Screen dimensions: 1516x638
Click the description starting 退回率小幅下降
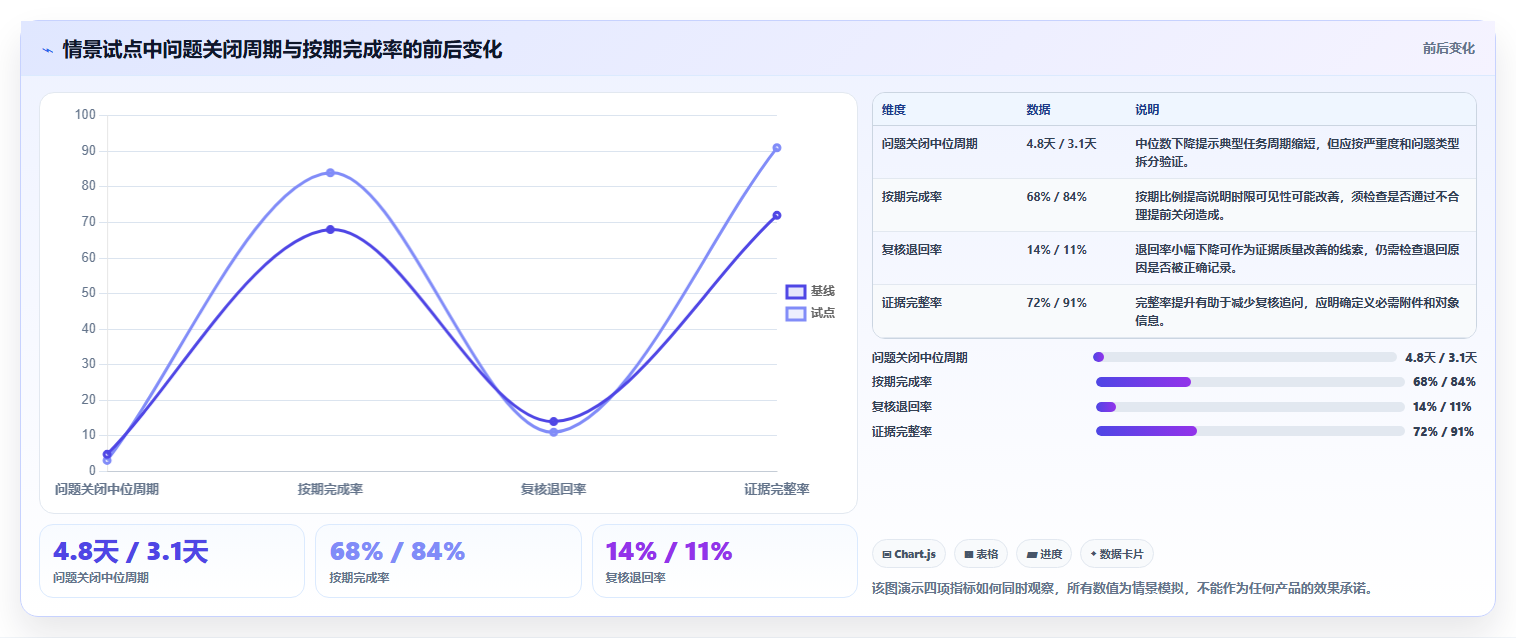point(1297,259)
